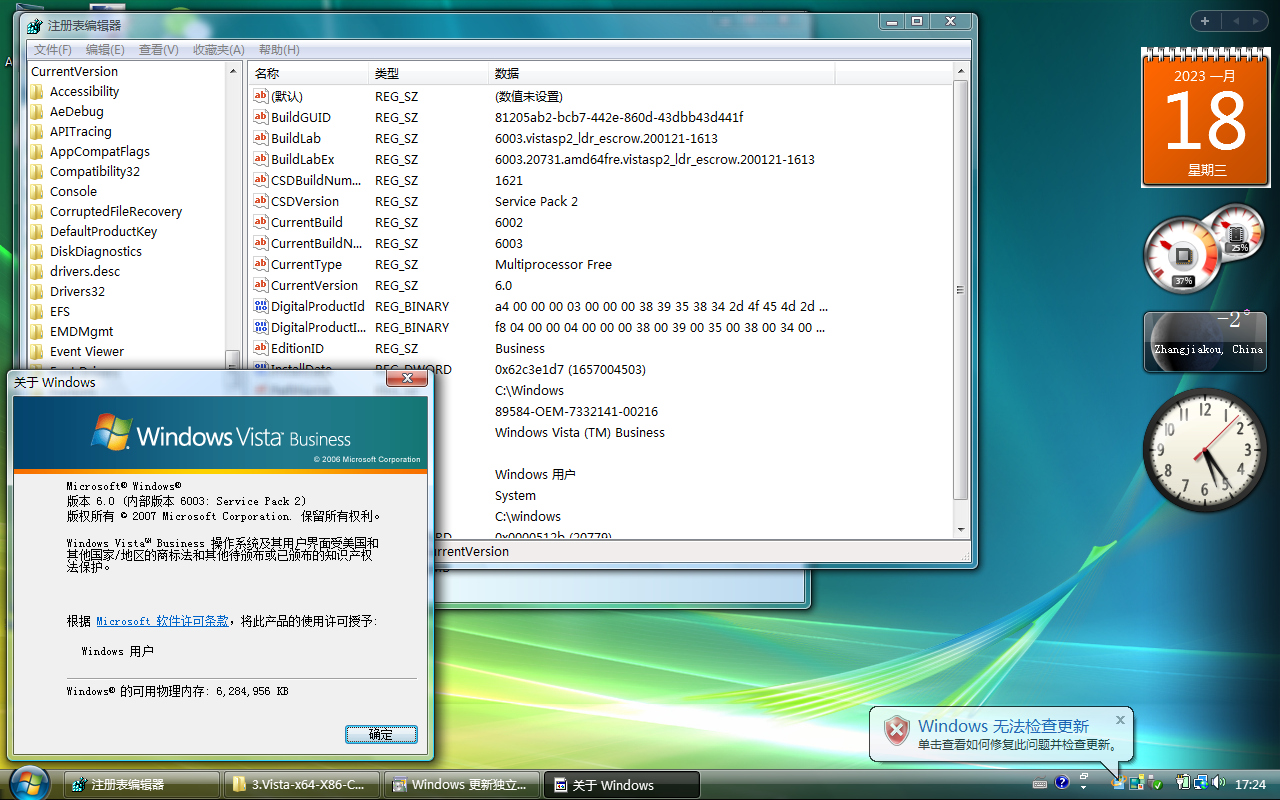Open the Windows Start orb

(x=29, y=781)
